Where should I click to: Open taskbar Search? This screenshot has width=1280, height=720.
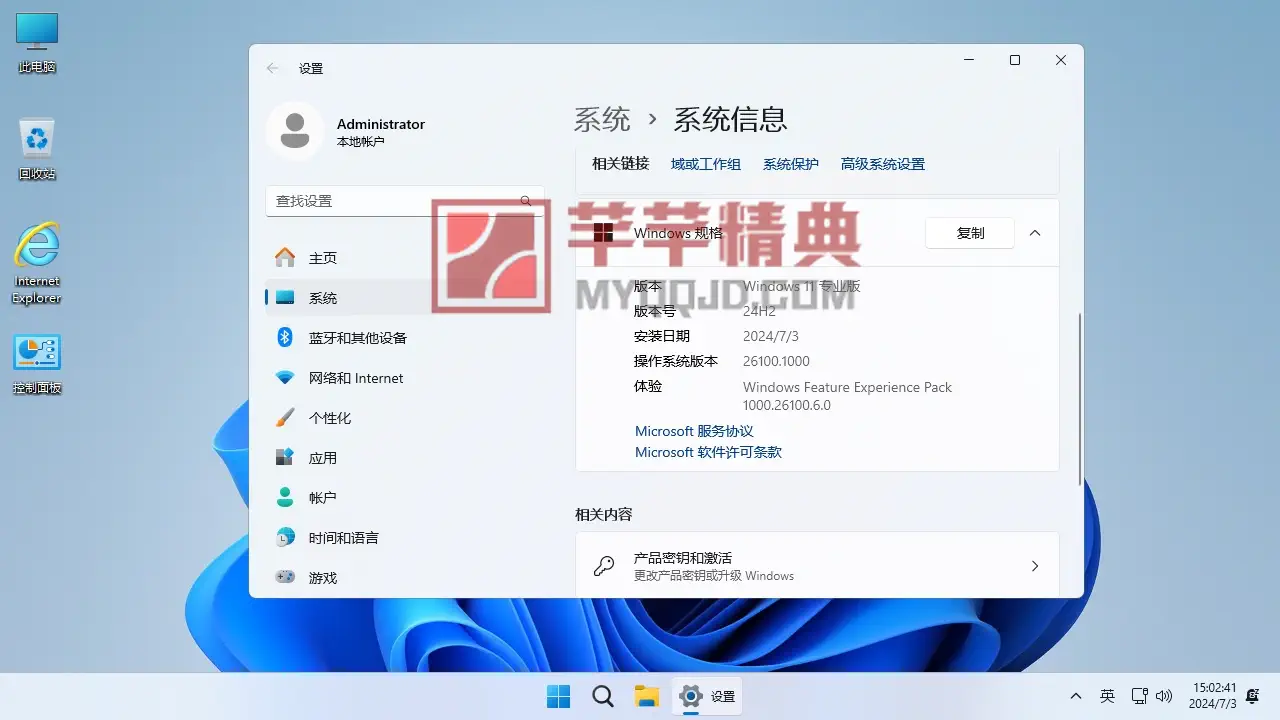pyautogui.click(x=603, y=696)
